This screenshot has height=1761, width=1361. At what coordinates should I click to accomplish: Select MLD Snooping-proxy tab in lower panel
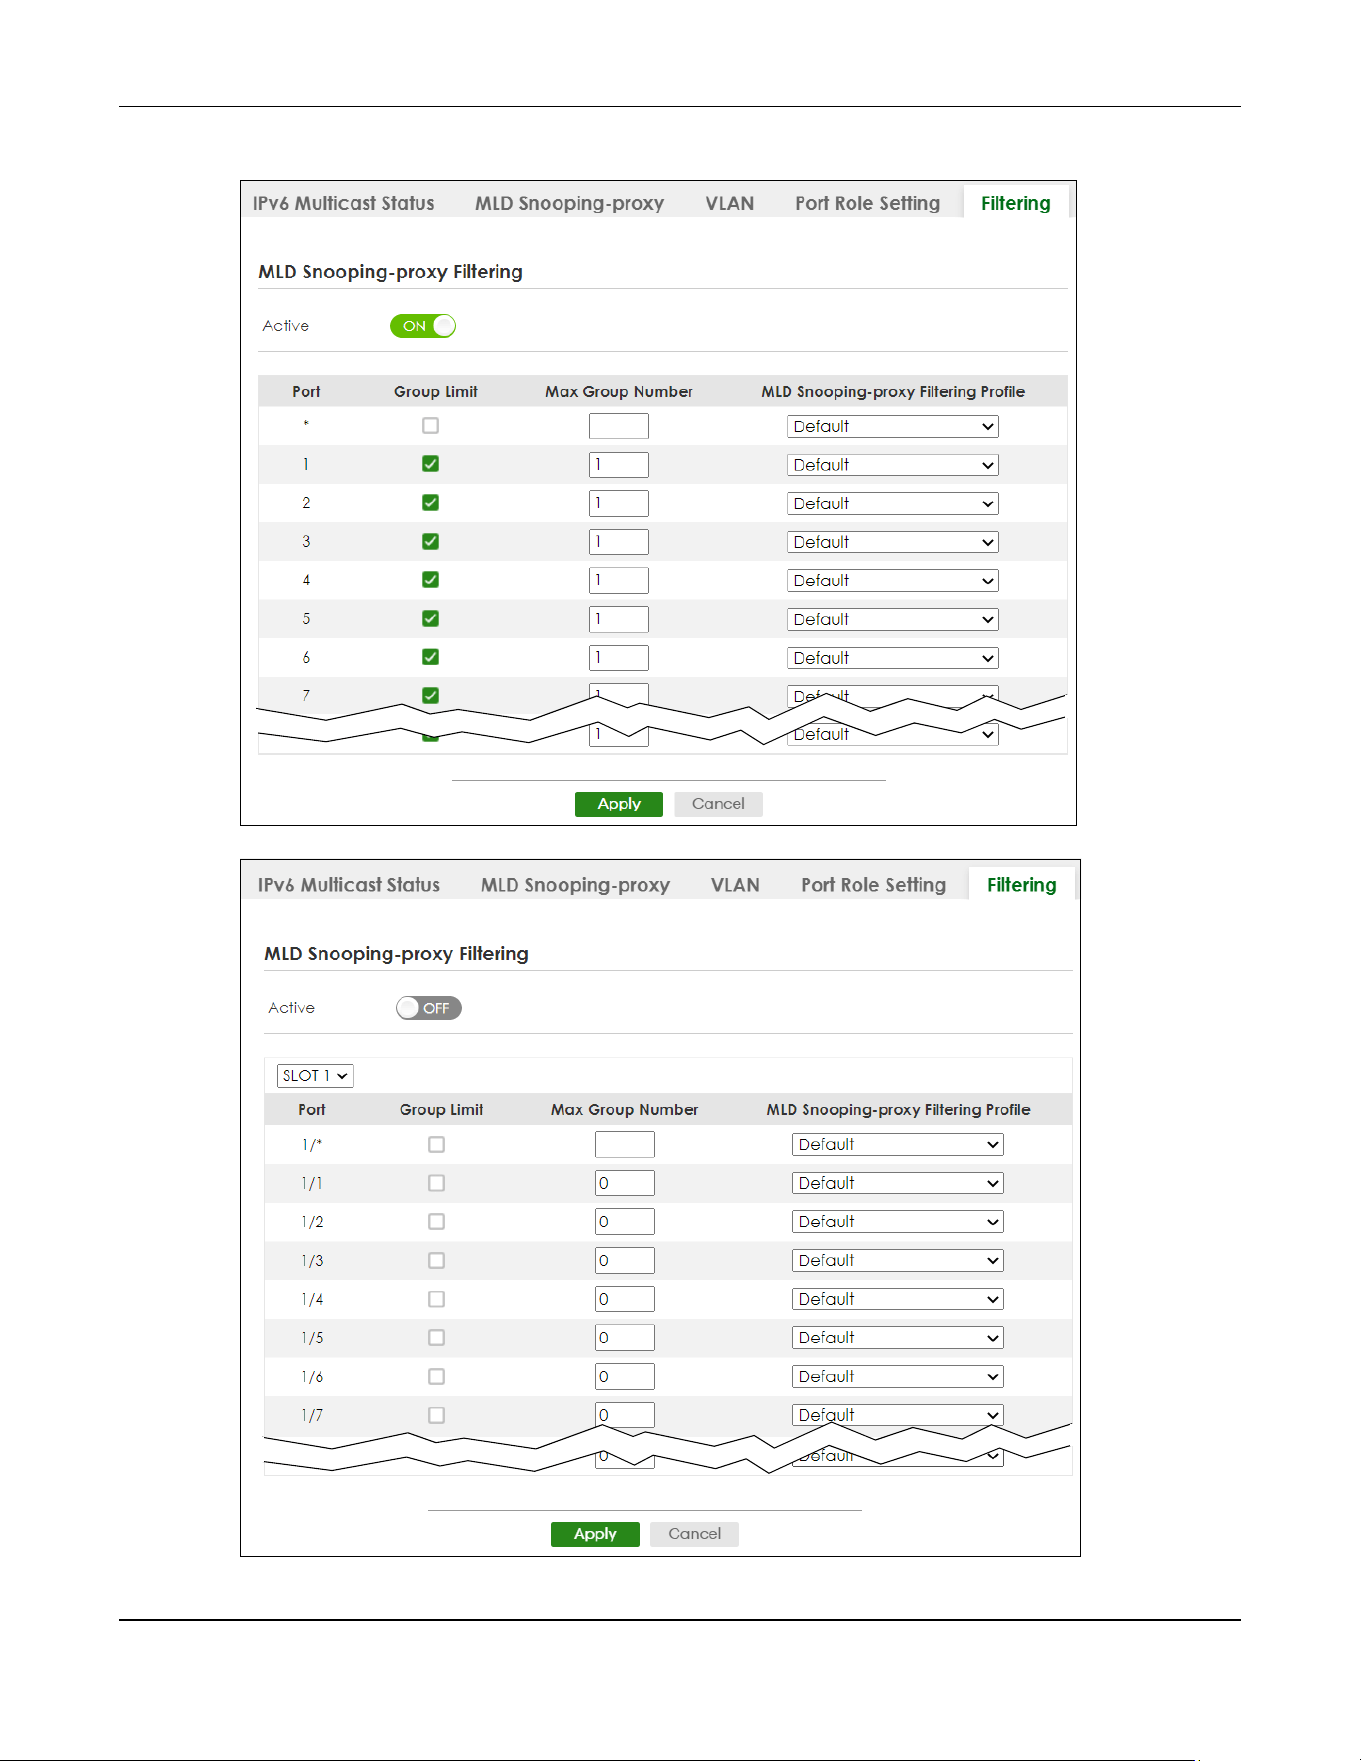tap(575, 885)
